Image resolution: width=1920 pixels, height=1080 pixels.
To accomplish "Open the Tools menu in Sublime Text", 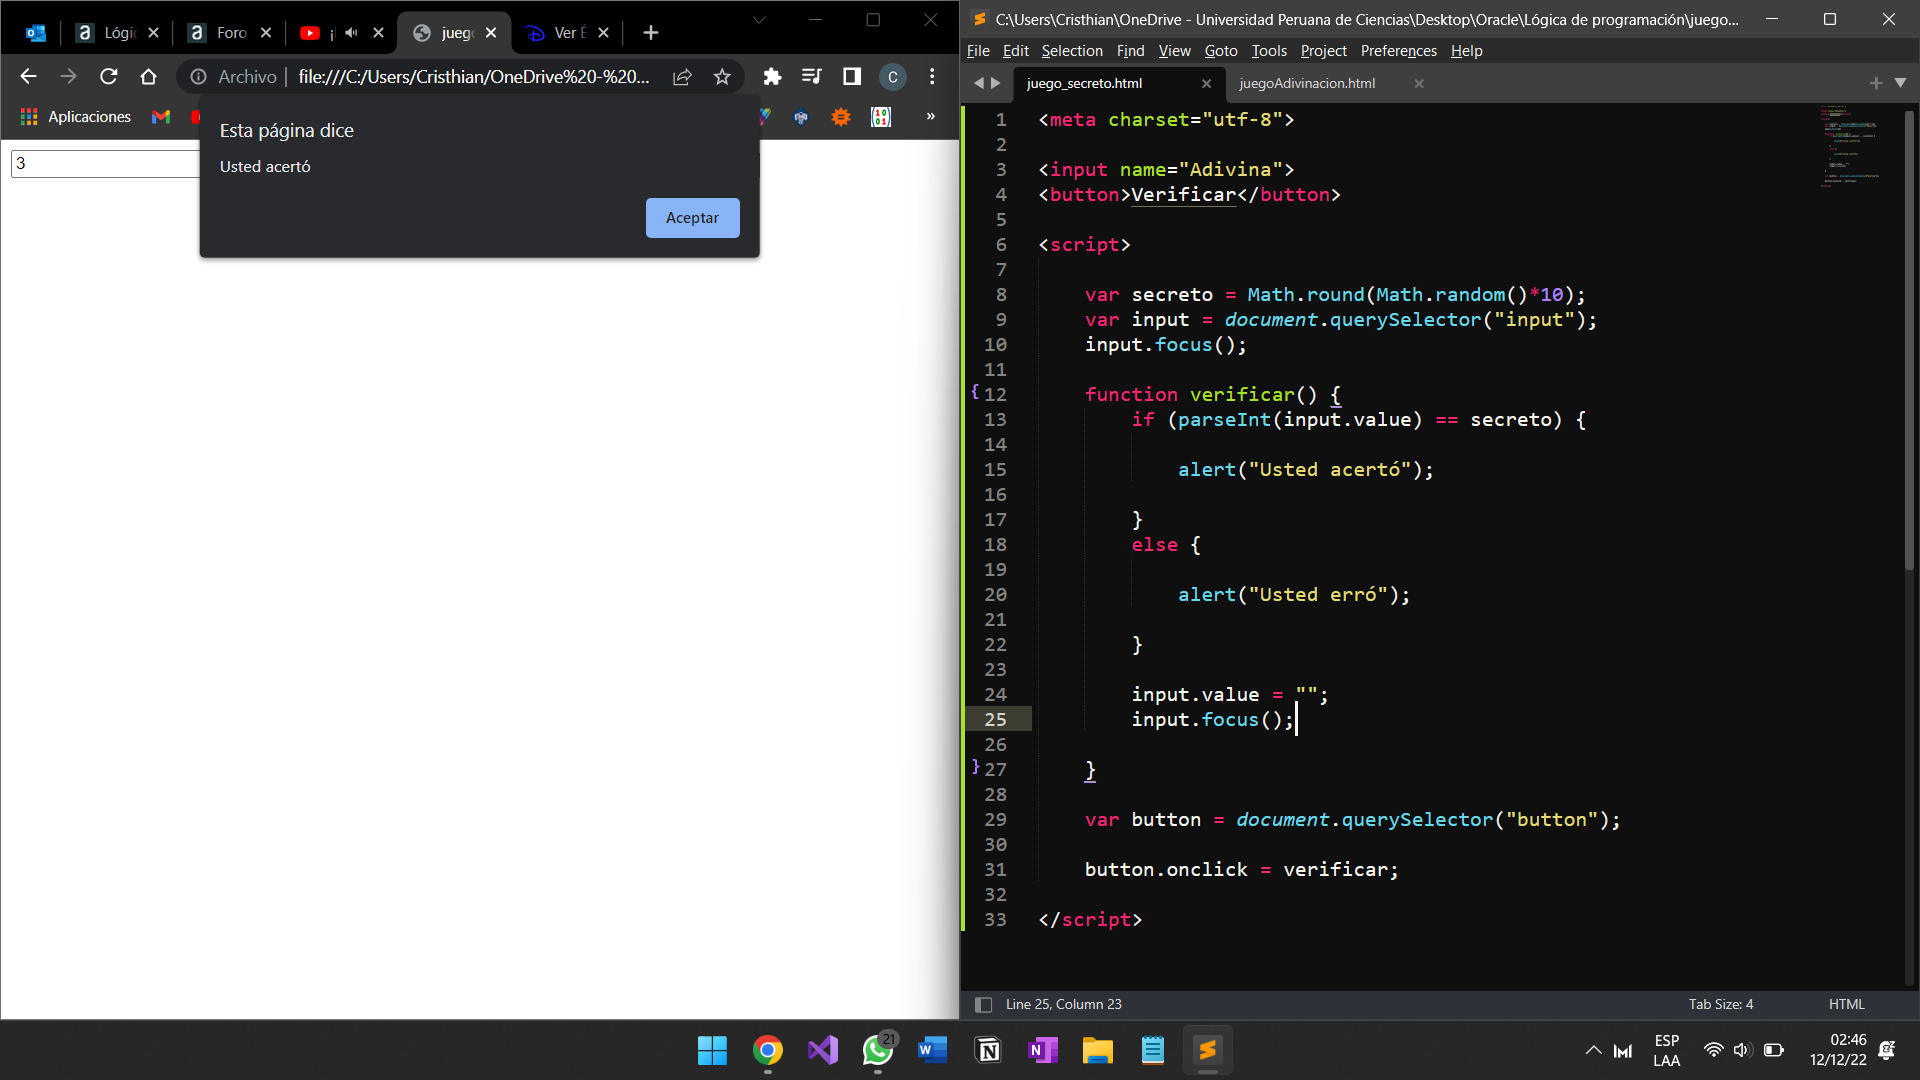I will [x=1269, y=51].
